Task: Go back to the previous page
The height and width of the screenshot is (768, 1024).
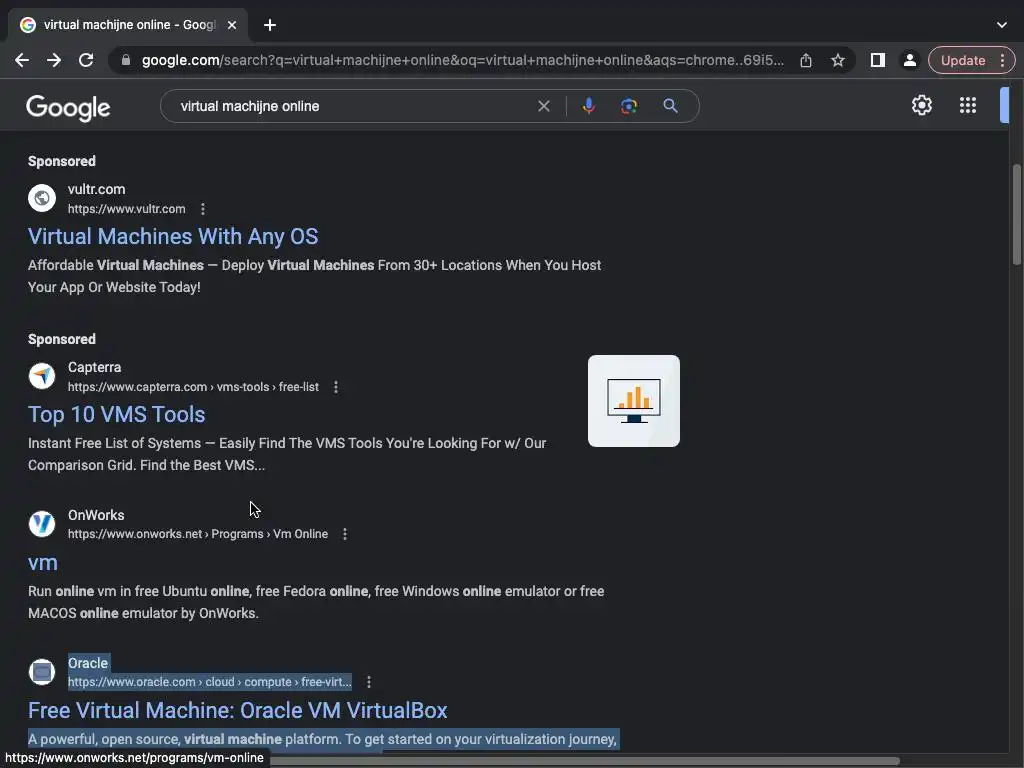Action: 22,60
